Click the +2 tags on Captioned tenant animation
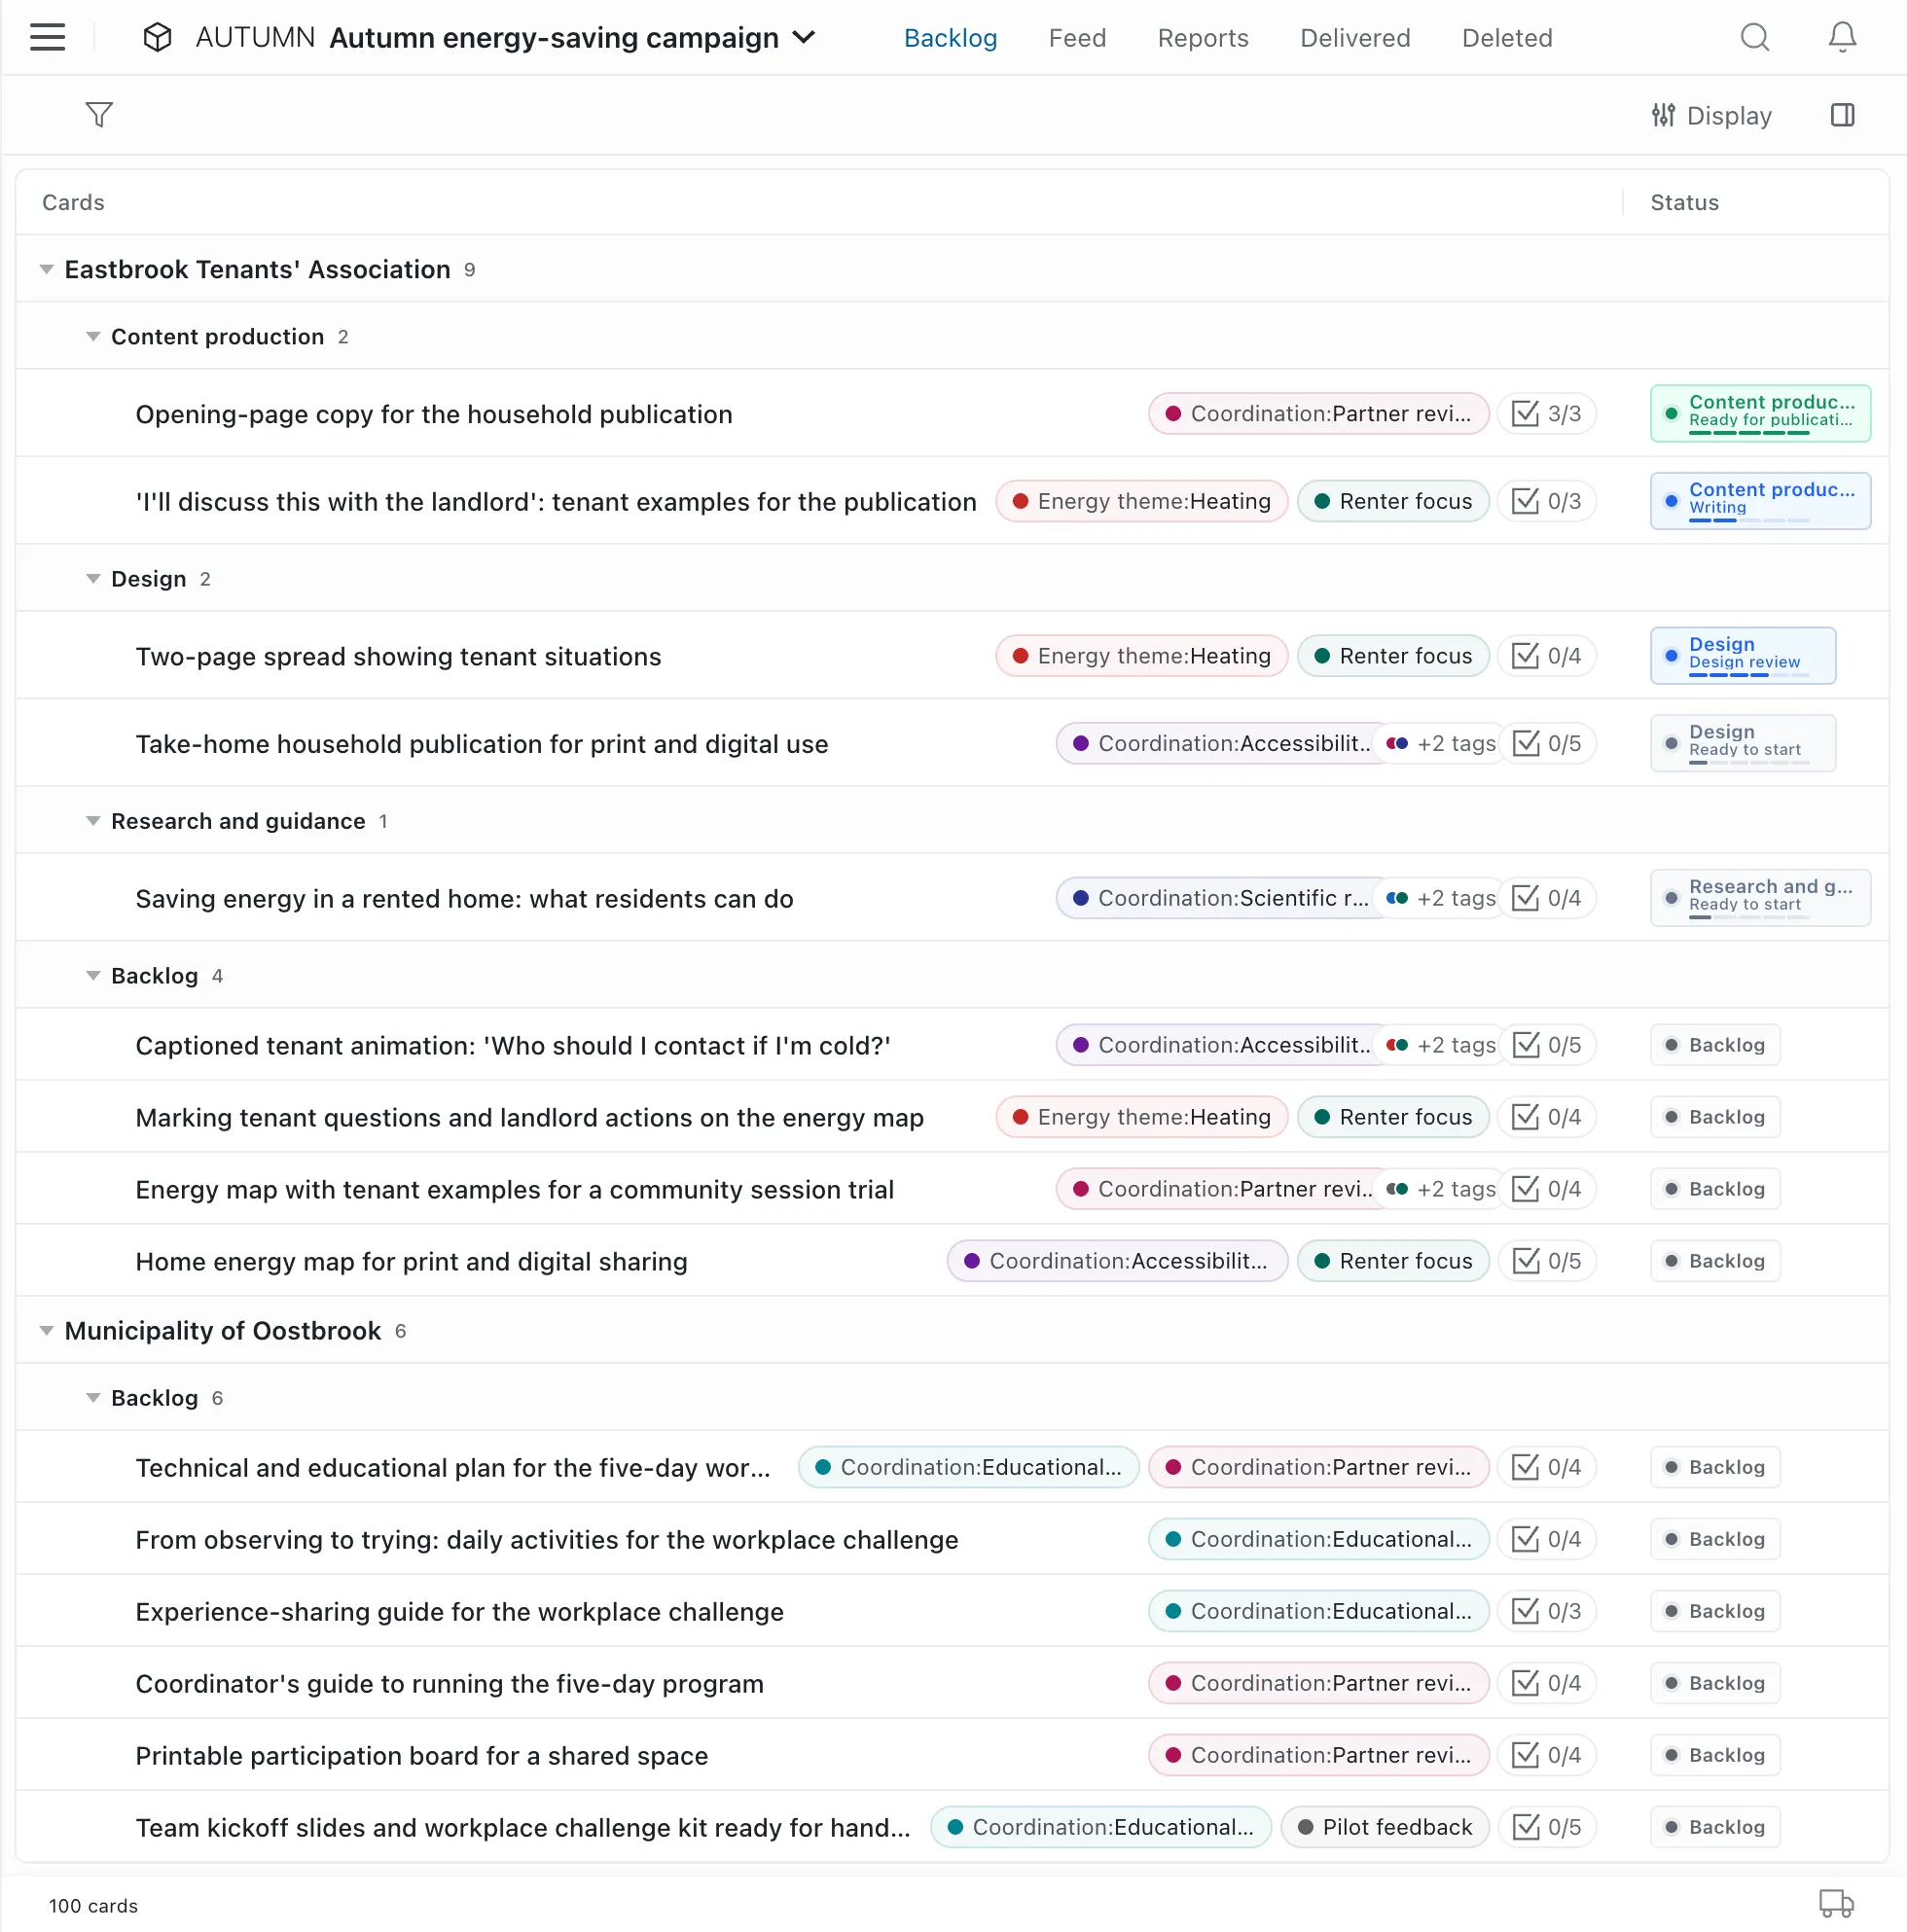 click(x=1441, y=1045)
